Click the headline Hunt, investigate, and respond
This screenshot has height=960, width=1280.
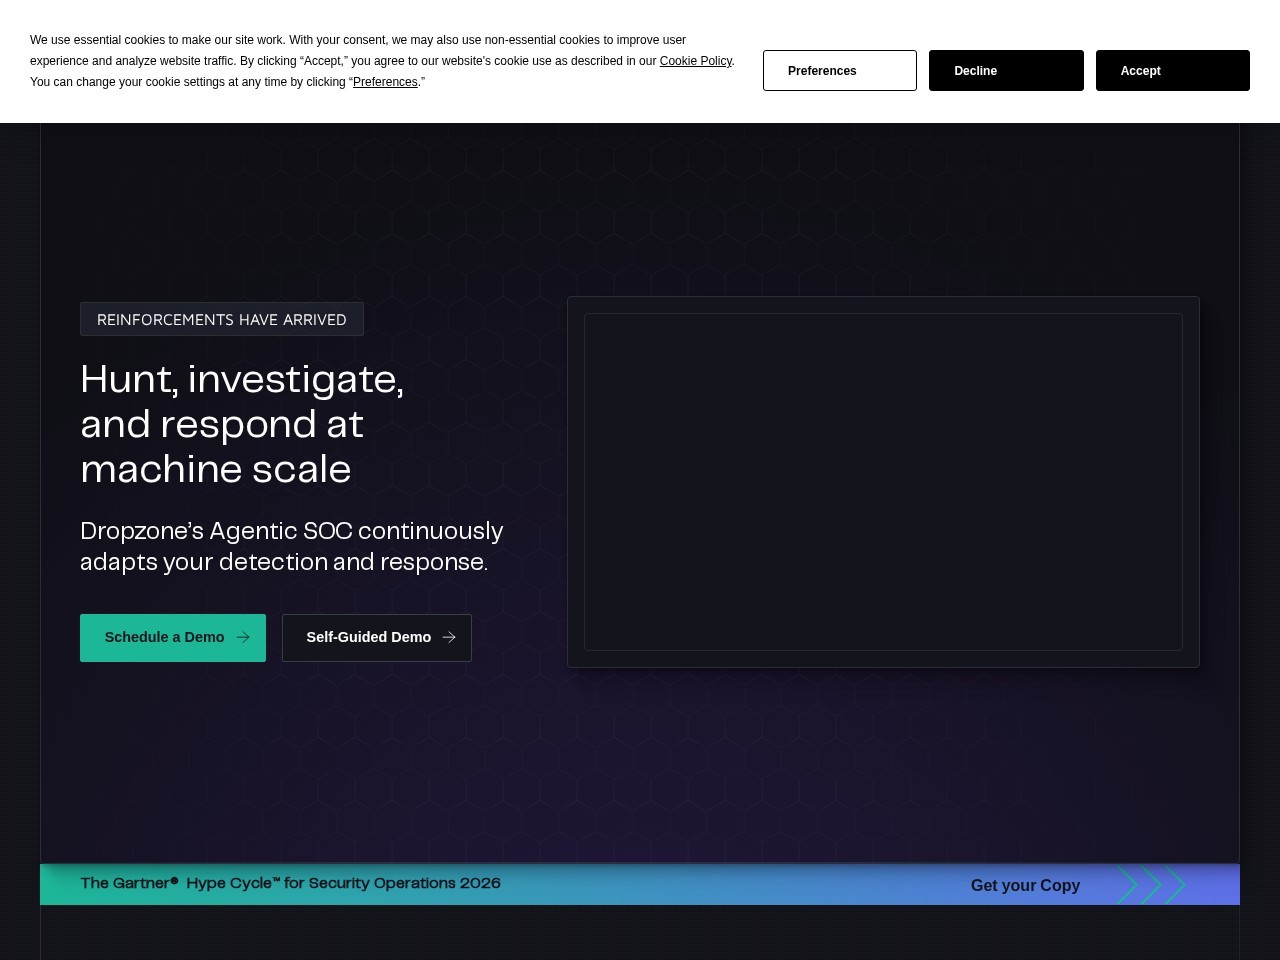pyautogui.click(x=242, y=424)
